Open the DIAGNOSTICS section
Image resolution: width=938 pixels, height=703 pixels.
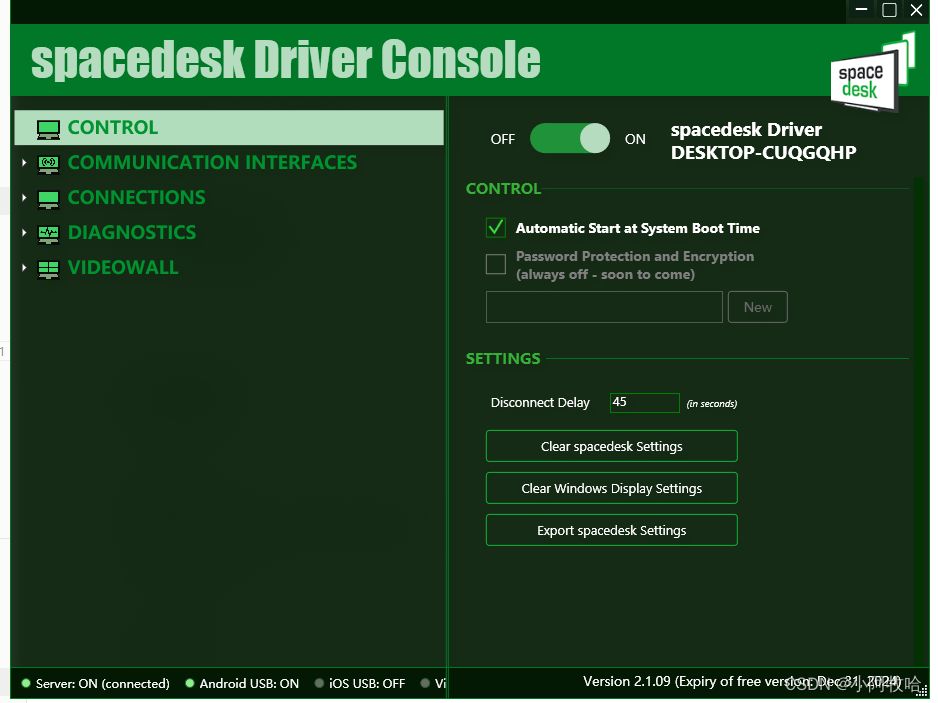132,232
